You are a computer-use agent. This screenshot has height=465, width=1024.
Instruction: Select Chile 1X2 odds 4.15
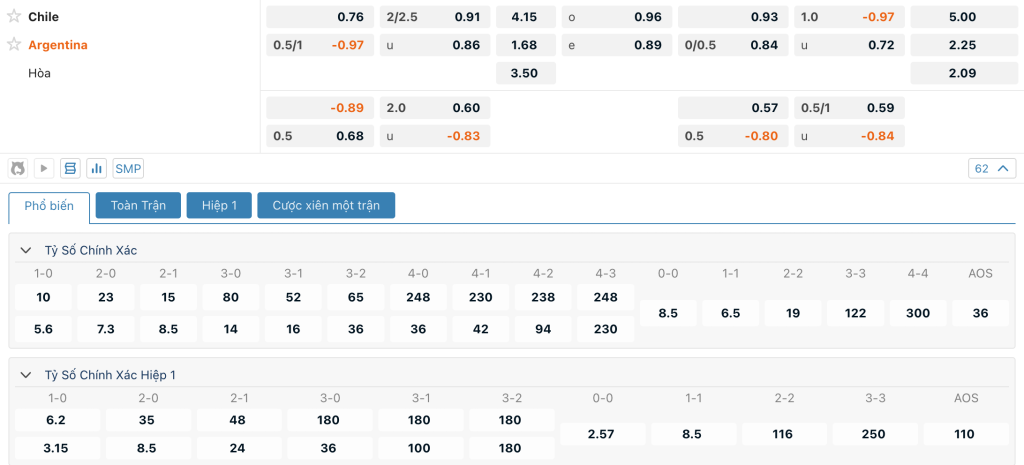[526, 17]
